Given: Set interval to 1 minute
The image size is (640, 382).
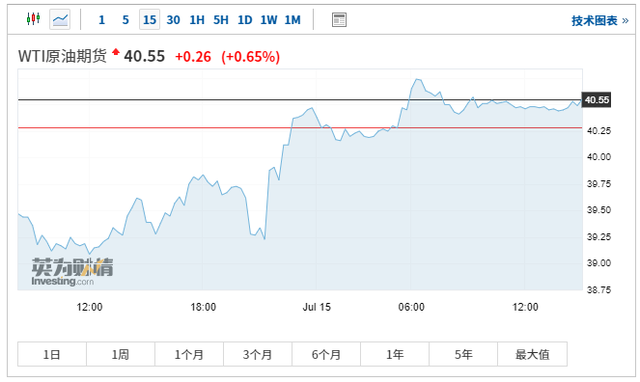Looking at the screenshot, I should pyautogui.click(x=102, y=20).
